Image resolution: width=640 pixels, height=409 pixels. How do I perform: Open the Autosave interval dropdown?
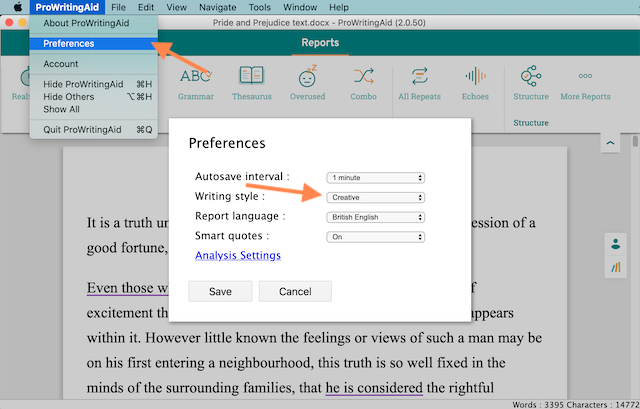[x=376, y=178]
